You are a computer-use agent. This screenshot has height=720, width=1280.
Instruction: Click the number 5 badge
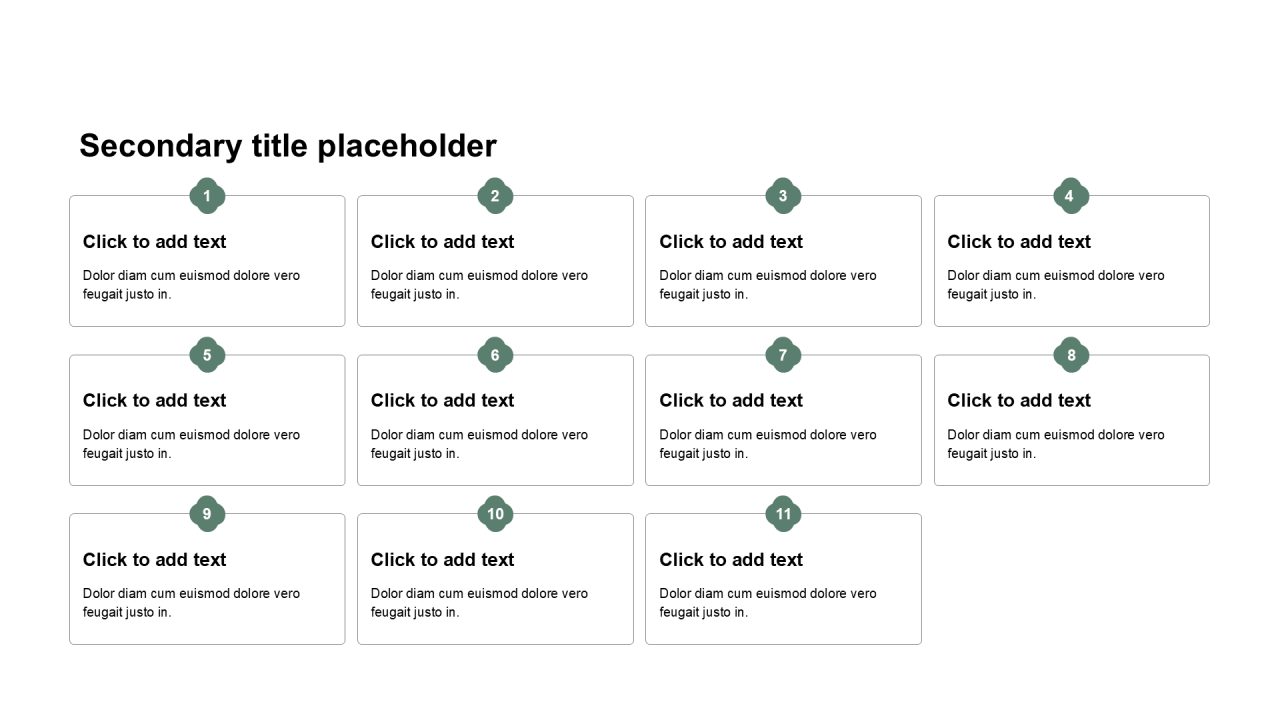[207, 355]
